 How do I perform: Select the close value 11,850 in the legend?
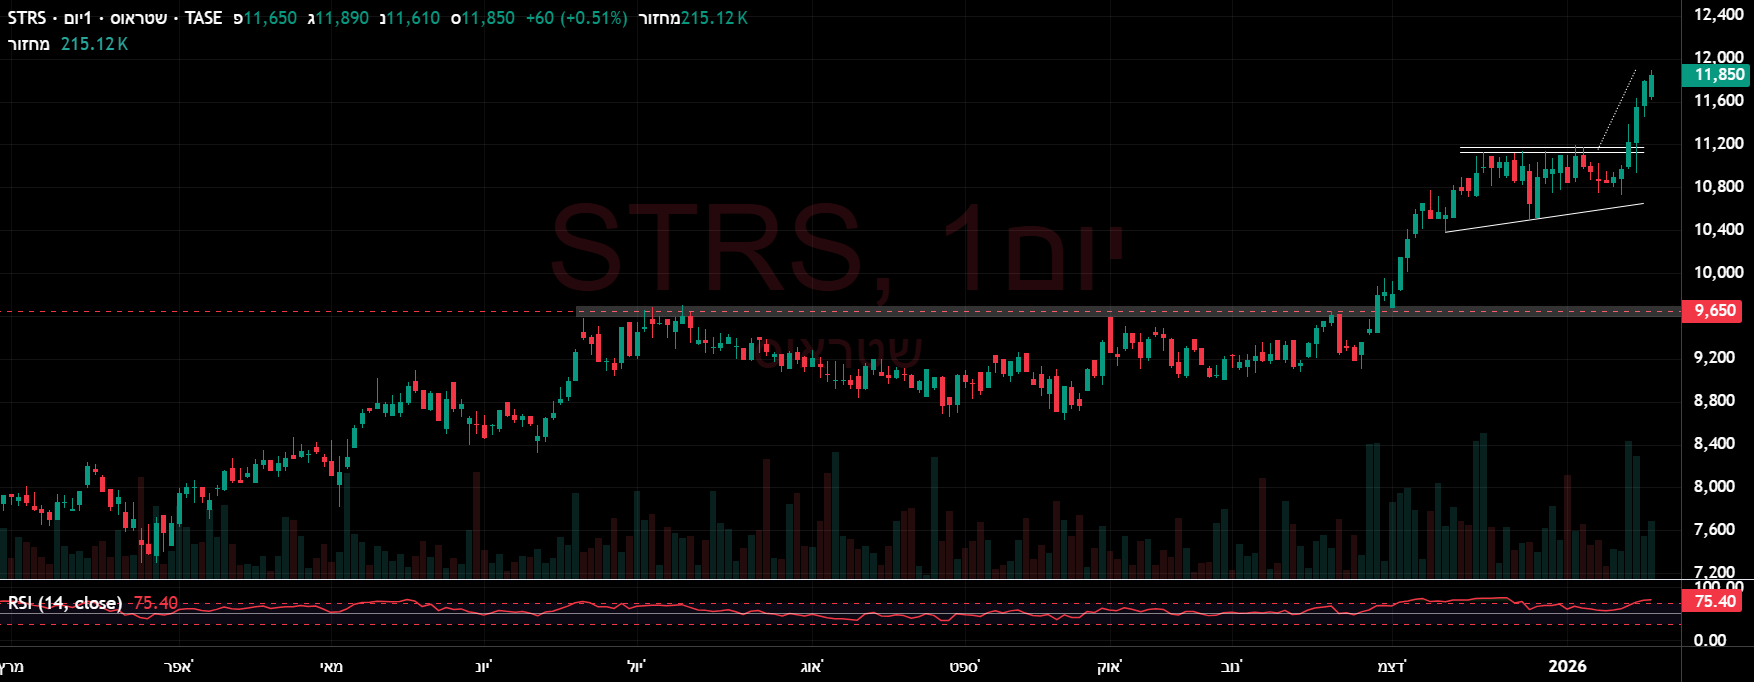point(488,18)
